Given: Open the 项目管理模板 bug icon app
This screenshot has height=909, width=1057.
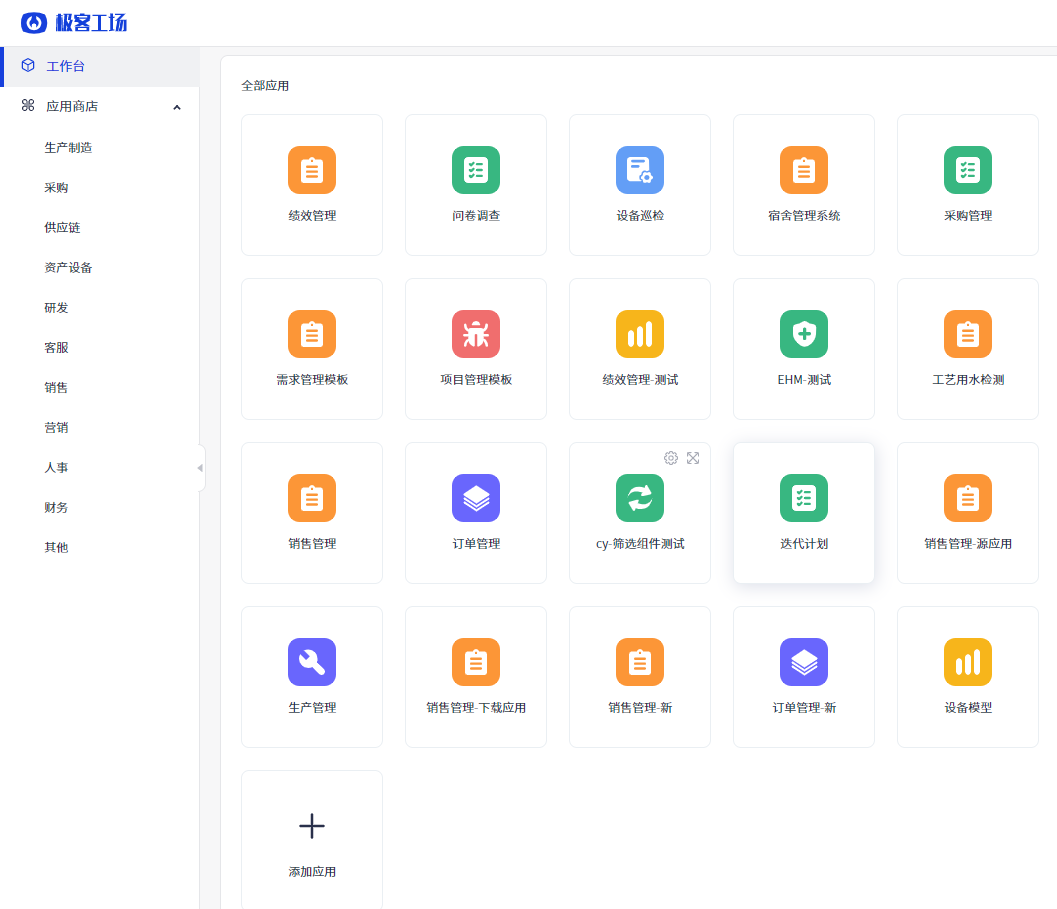Looking at the screenshot, I should (x=476, y=334).
